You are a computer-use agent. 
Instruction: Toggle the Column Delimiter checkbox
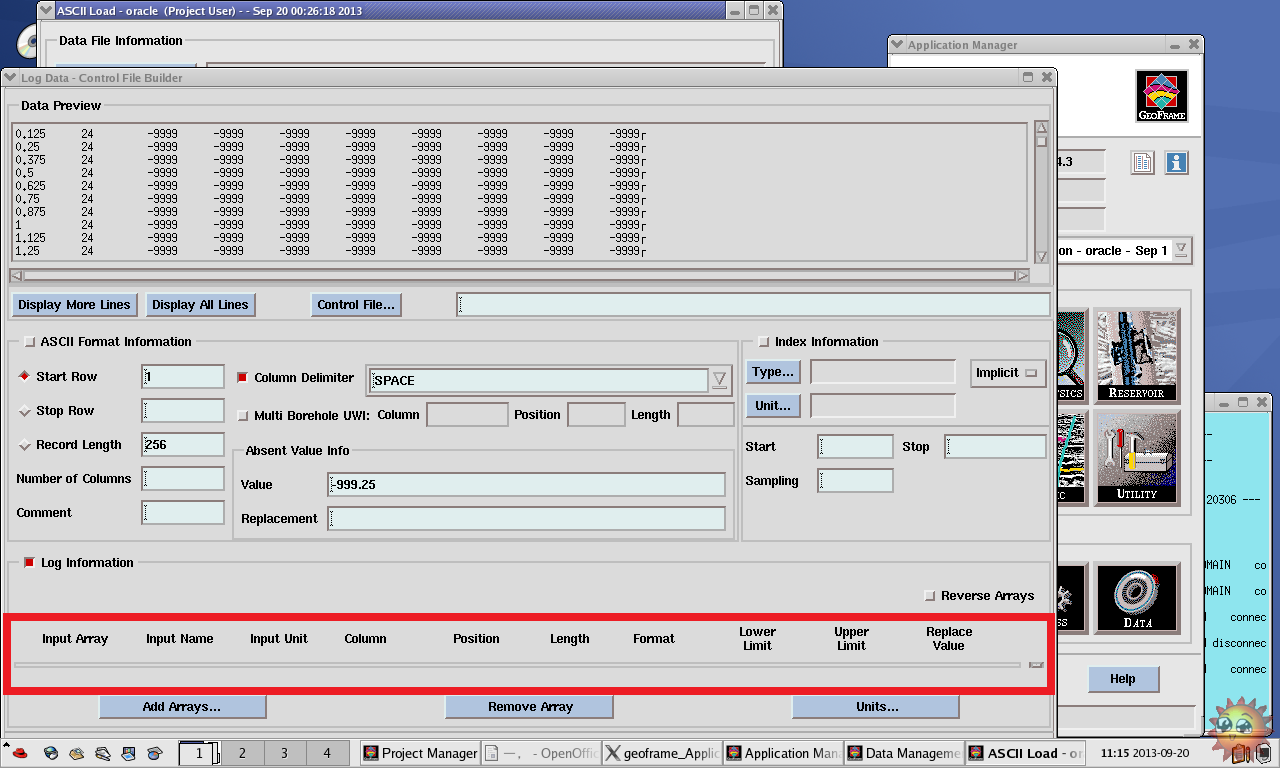pyautogui.click(x=242, y=378)
